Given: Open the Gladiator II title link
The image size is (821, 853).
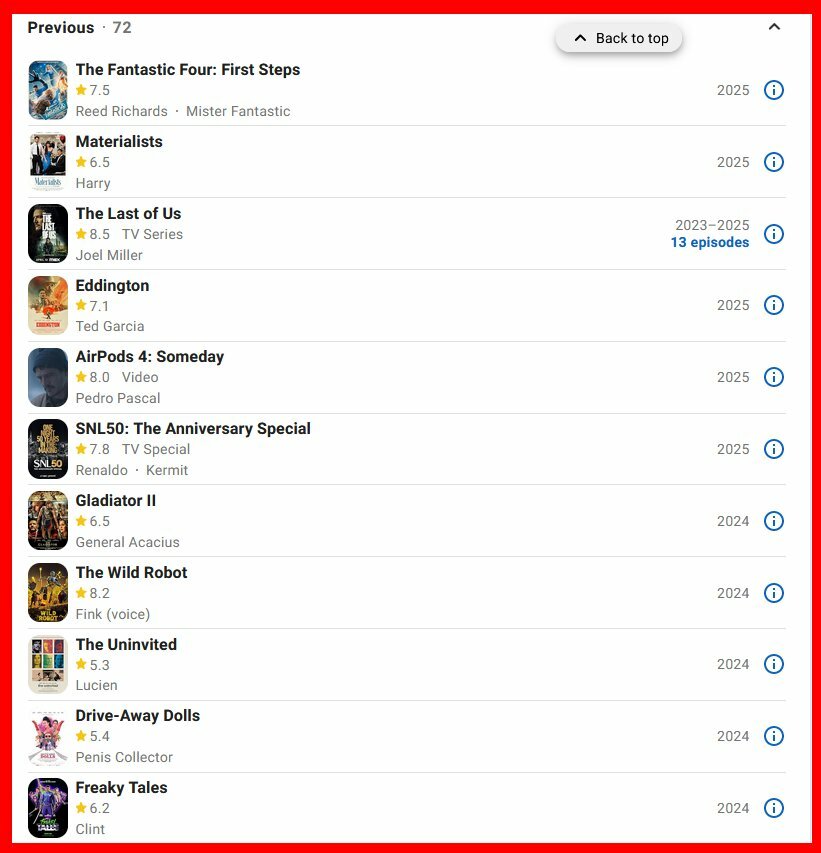Looking at the screenshot, I should pos(115,500).
